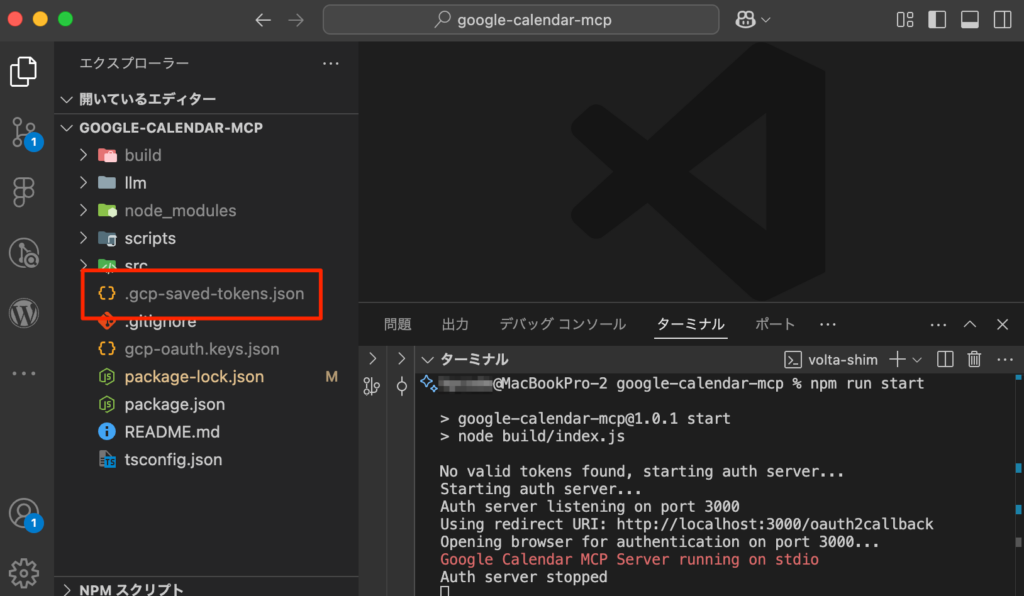Click the google-calendar-mcp search box

click(x=520, y=19)
